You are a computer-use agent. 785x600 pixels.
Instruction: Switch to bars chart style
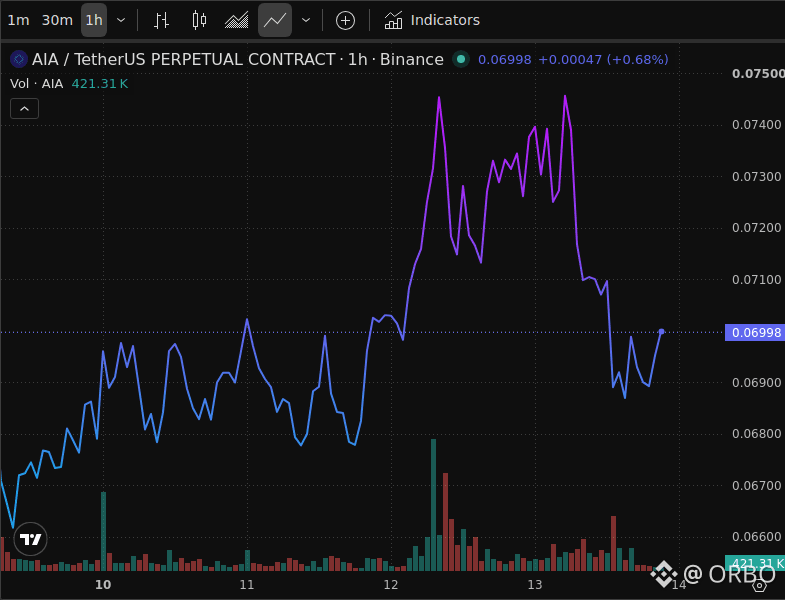pos(161,20)
